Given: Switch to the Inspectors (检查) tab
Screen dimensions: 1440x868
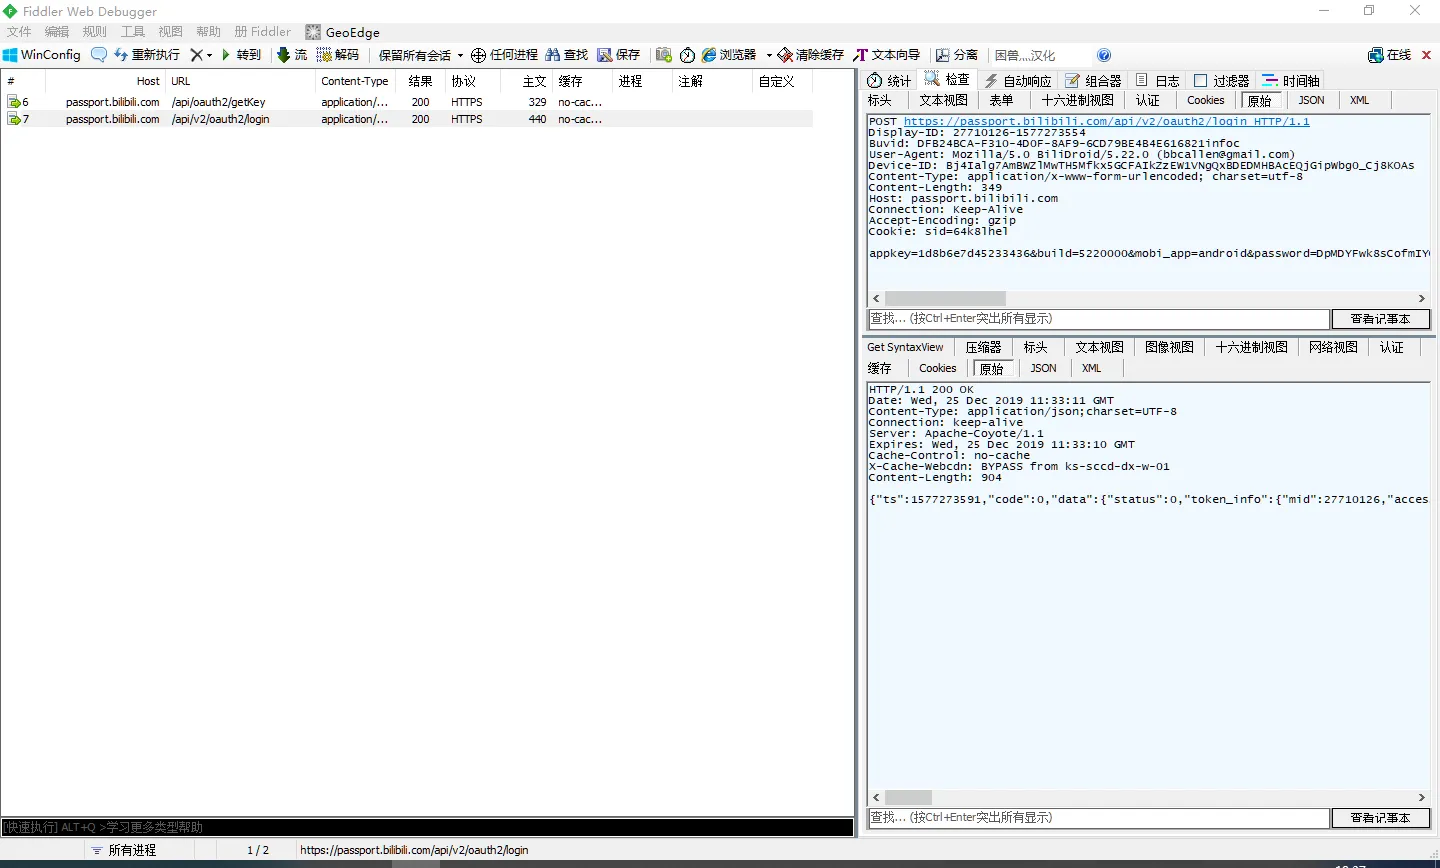Looking at the screenshot, I should click(947, 80).
